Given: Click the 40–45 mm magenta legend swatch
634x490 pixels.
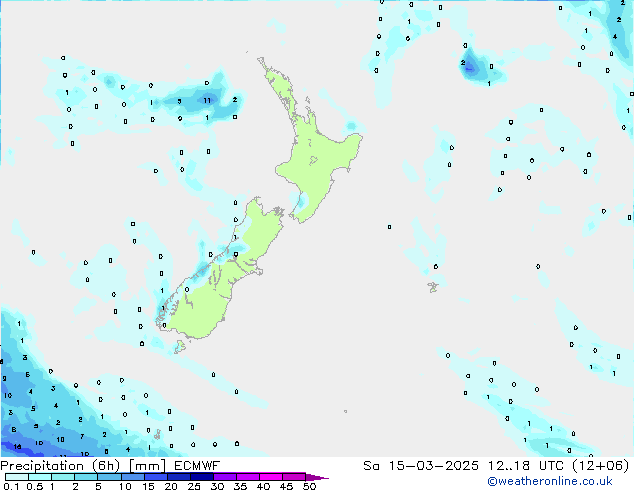Looking at the screenshot, I should (271, 477).
